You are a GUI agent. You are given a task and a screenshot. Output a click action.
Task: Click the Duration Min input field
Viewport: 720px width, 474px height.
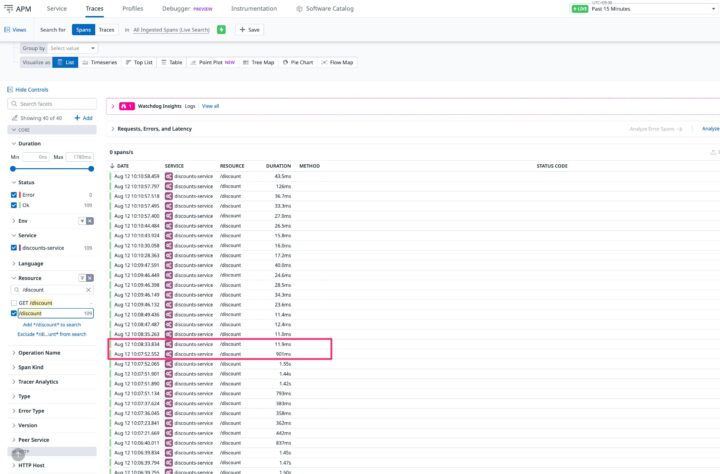point(36,157)
